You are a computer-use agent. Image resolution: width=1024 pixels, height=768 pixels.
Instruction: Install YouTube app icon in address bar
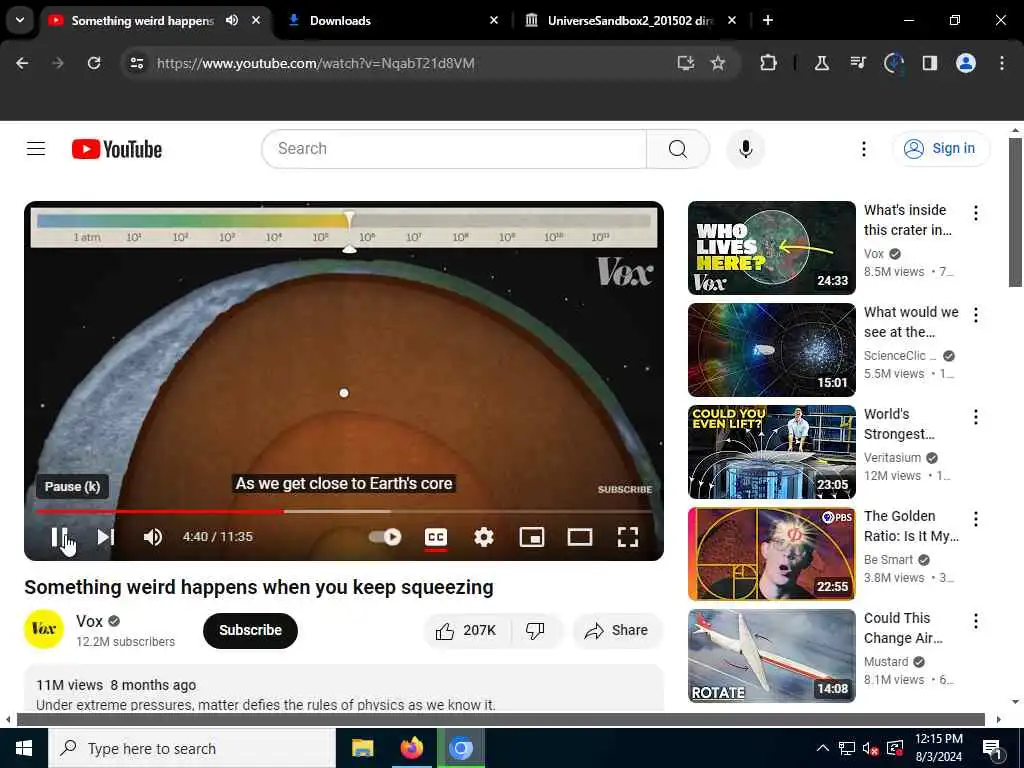685,63
